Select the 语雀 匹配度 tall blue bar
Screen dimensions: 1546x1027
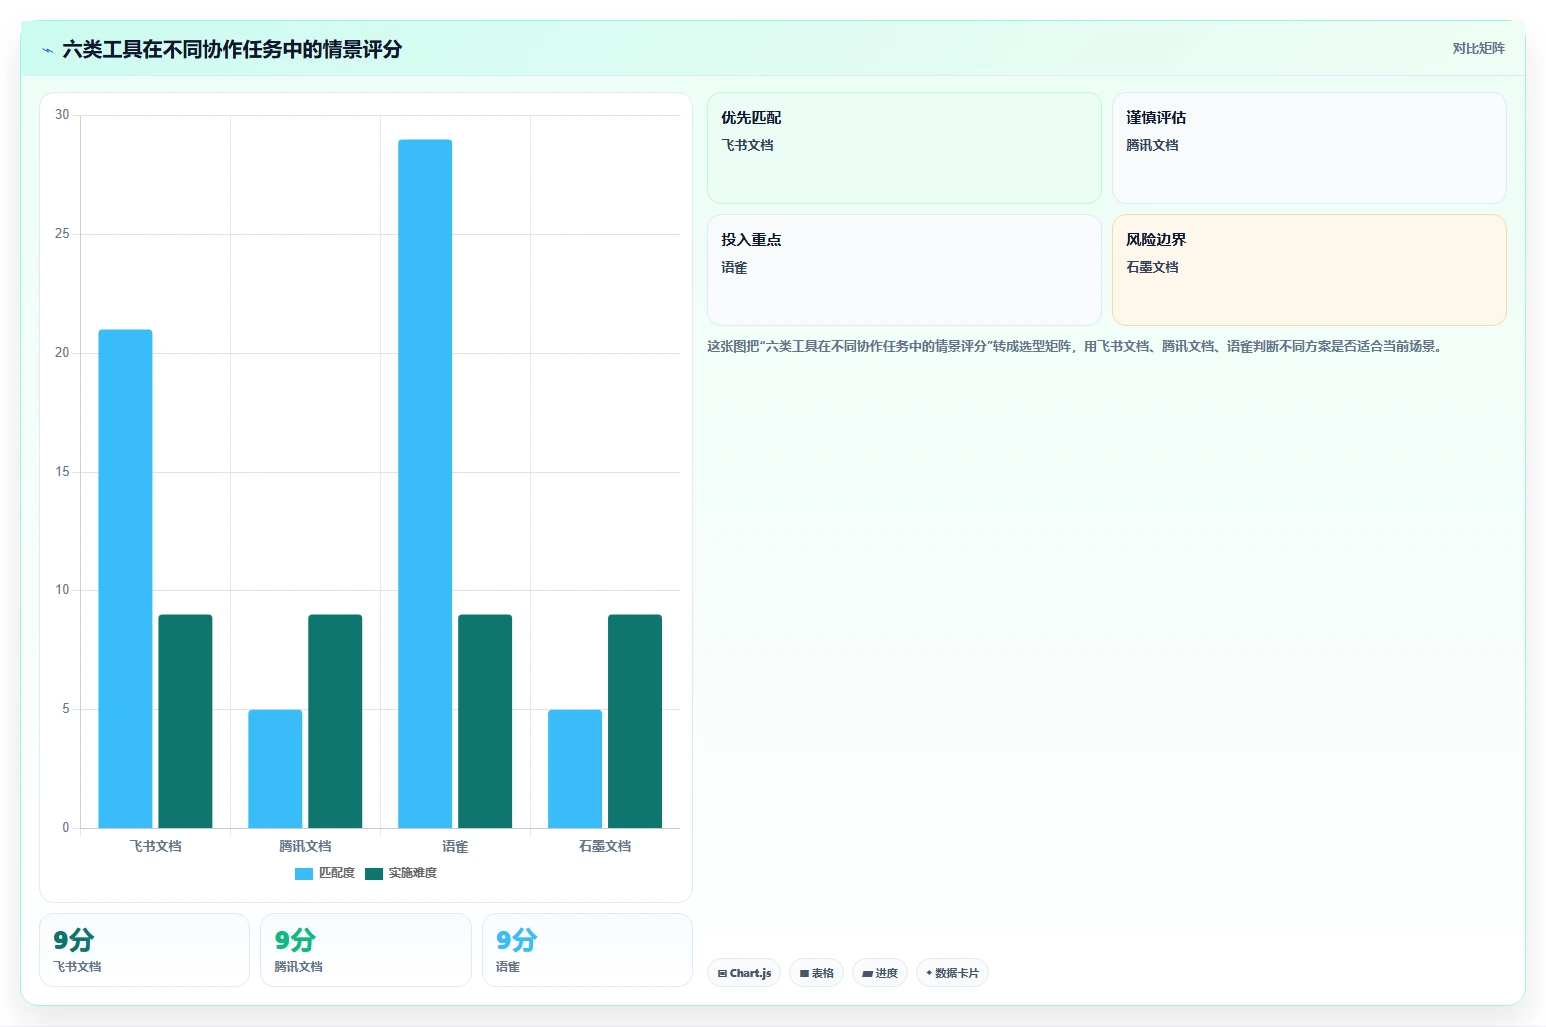(x=425, y=484)
